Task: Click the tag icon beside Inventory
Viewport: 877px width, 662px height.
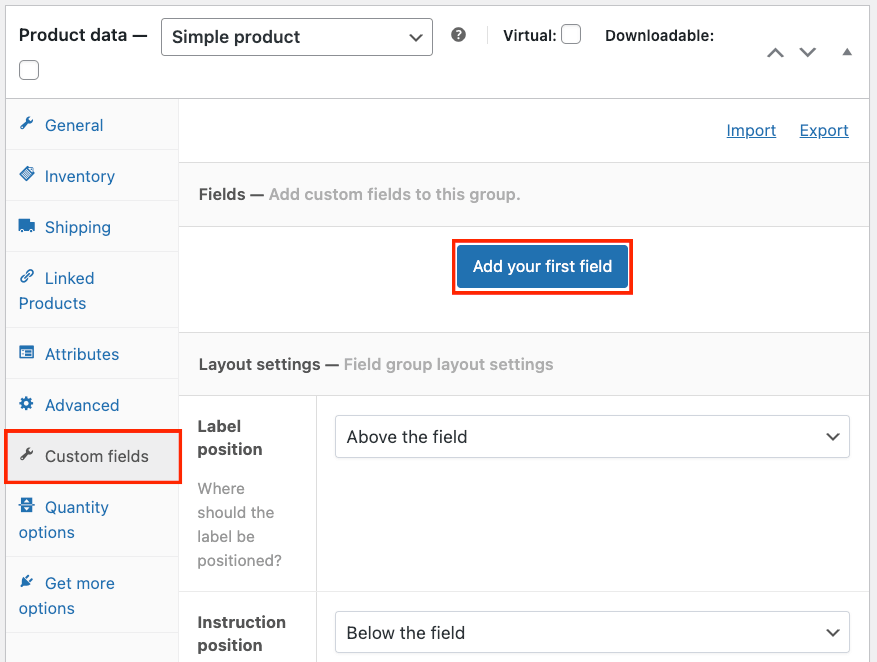Action: (x=26, y=174)
